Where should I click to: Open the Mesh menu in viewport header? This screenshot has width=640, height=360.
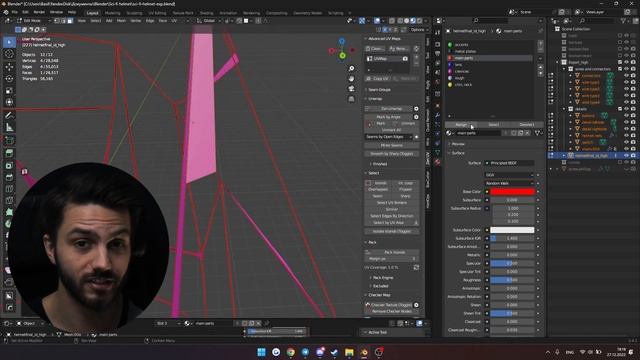click(x=121, y=20)
